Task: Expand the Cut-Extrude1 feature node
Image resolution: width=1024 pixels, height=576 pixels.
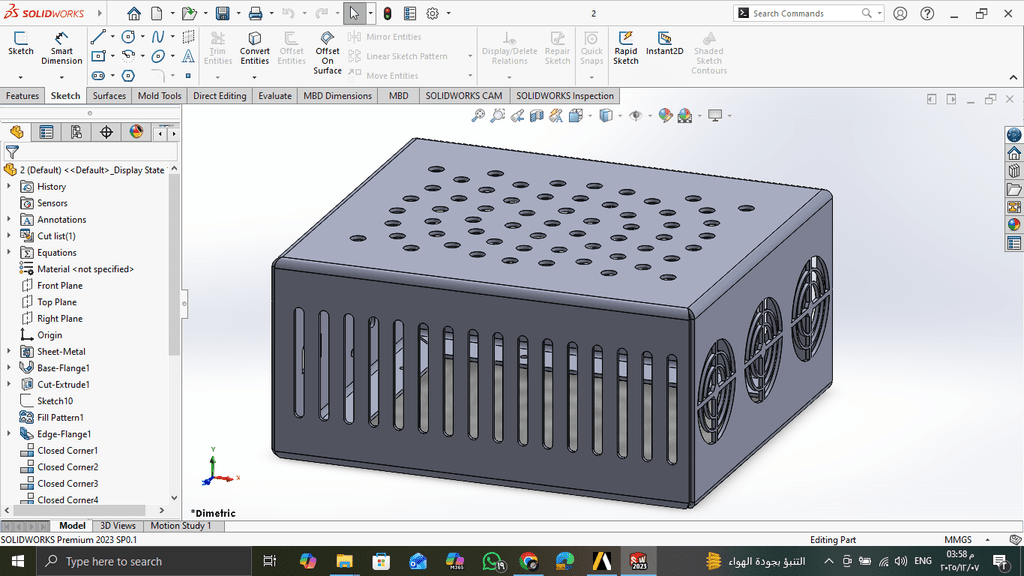Action: point(9,384)
